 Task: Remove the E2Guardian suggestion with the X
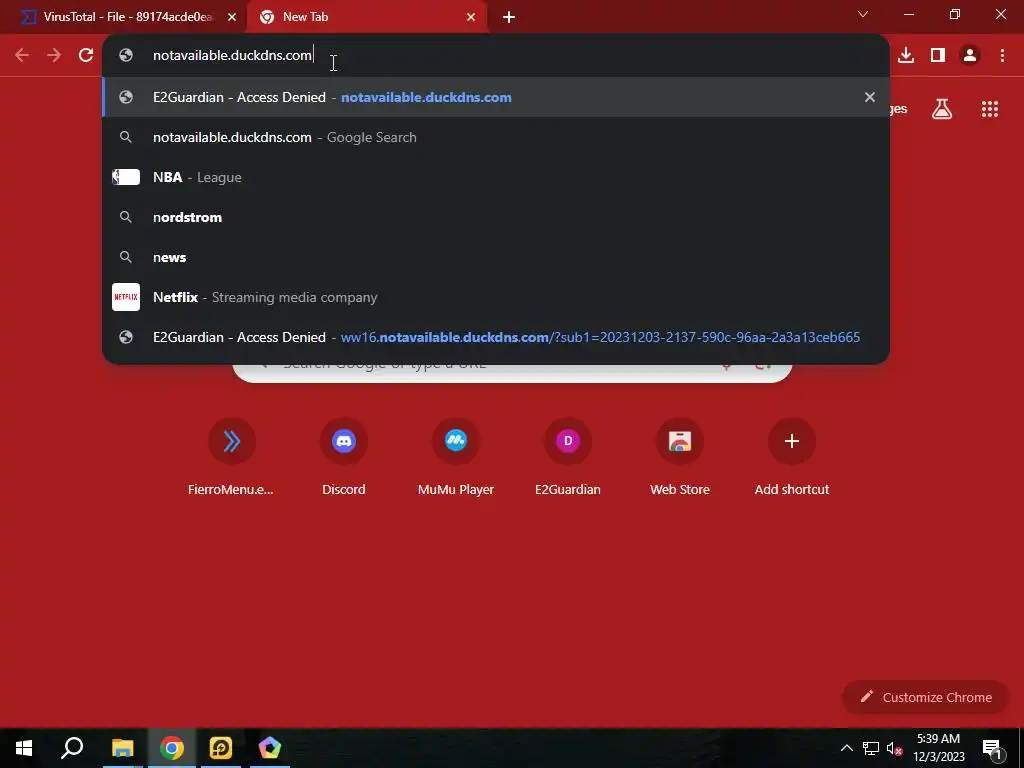(x=870, y=97)
